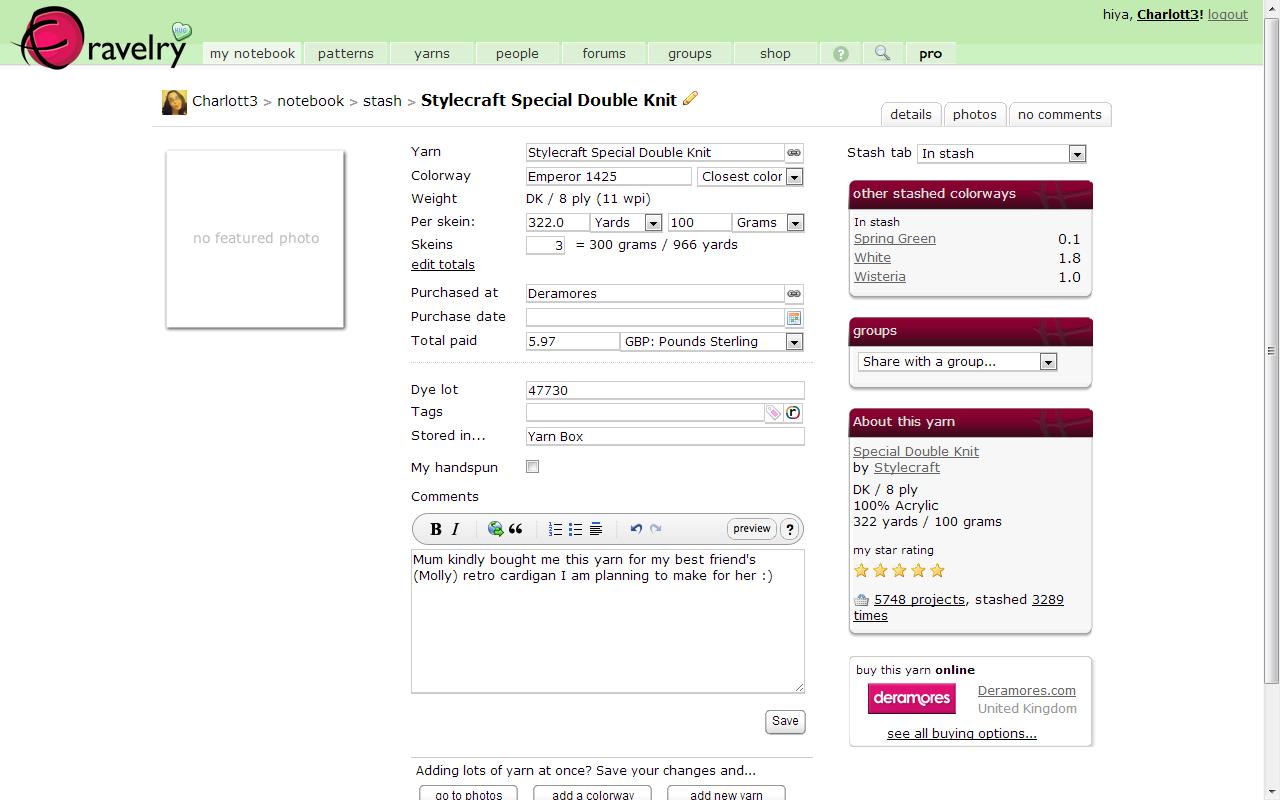Open the Closest color dropdown

click(x=751, y=177)
